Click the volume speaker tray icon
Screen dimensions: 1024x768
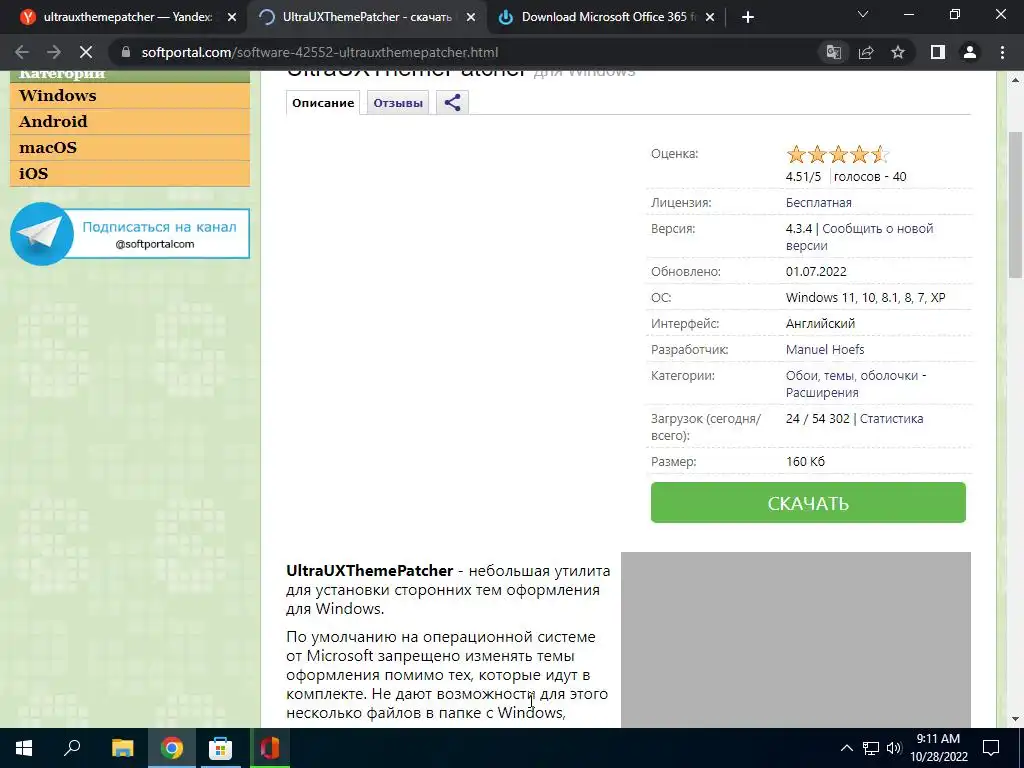(894, 748)
